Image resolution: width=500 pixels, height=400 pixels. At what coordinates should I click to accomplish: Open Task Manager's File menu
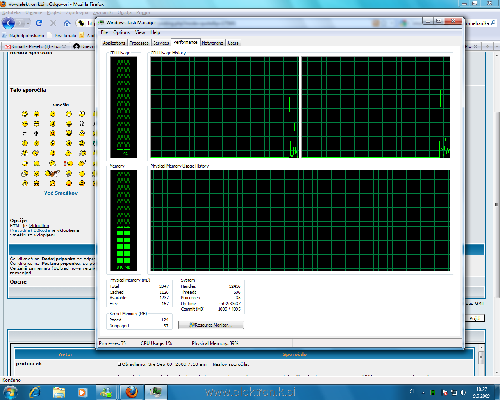[104, 32]
